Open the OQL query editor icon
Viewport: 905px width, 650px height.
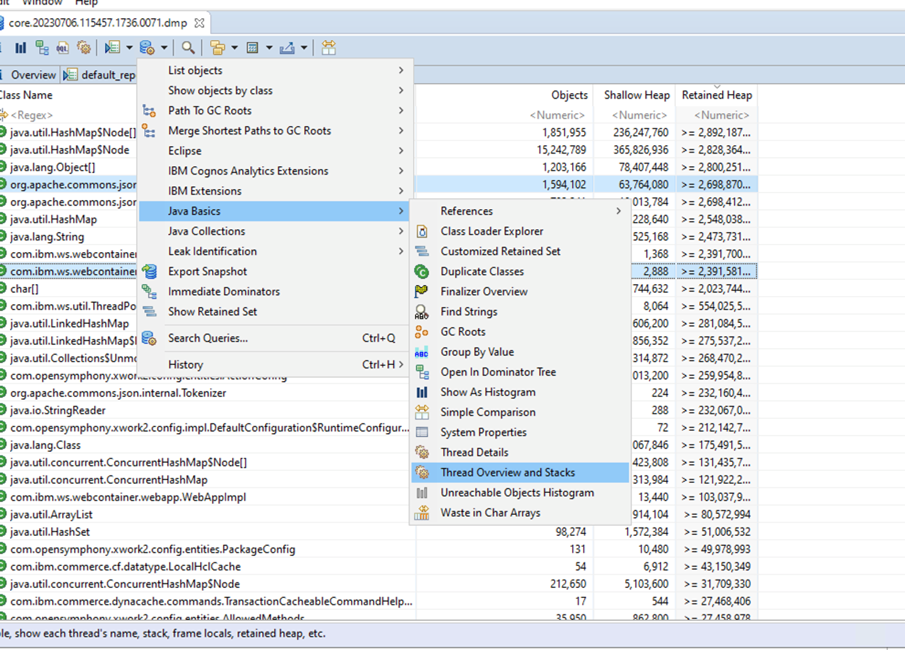click(63, 47)
